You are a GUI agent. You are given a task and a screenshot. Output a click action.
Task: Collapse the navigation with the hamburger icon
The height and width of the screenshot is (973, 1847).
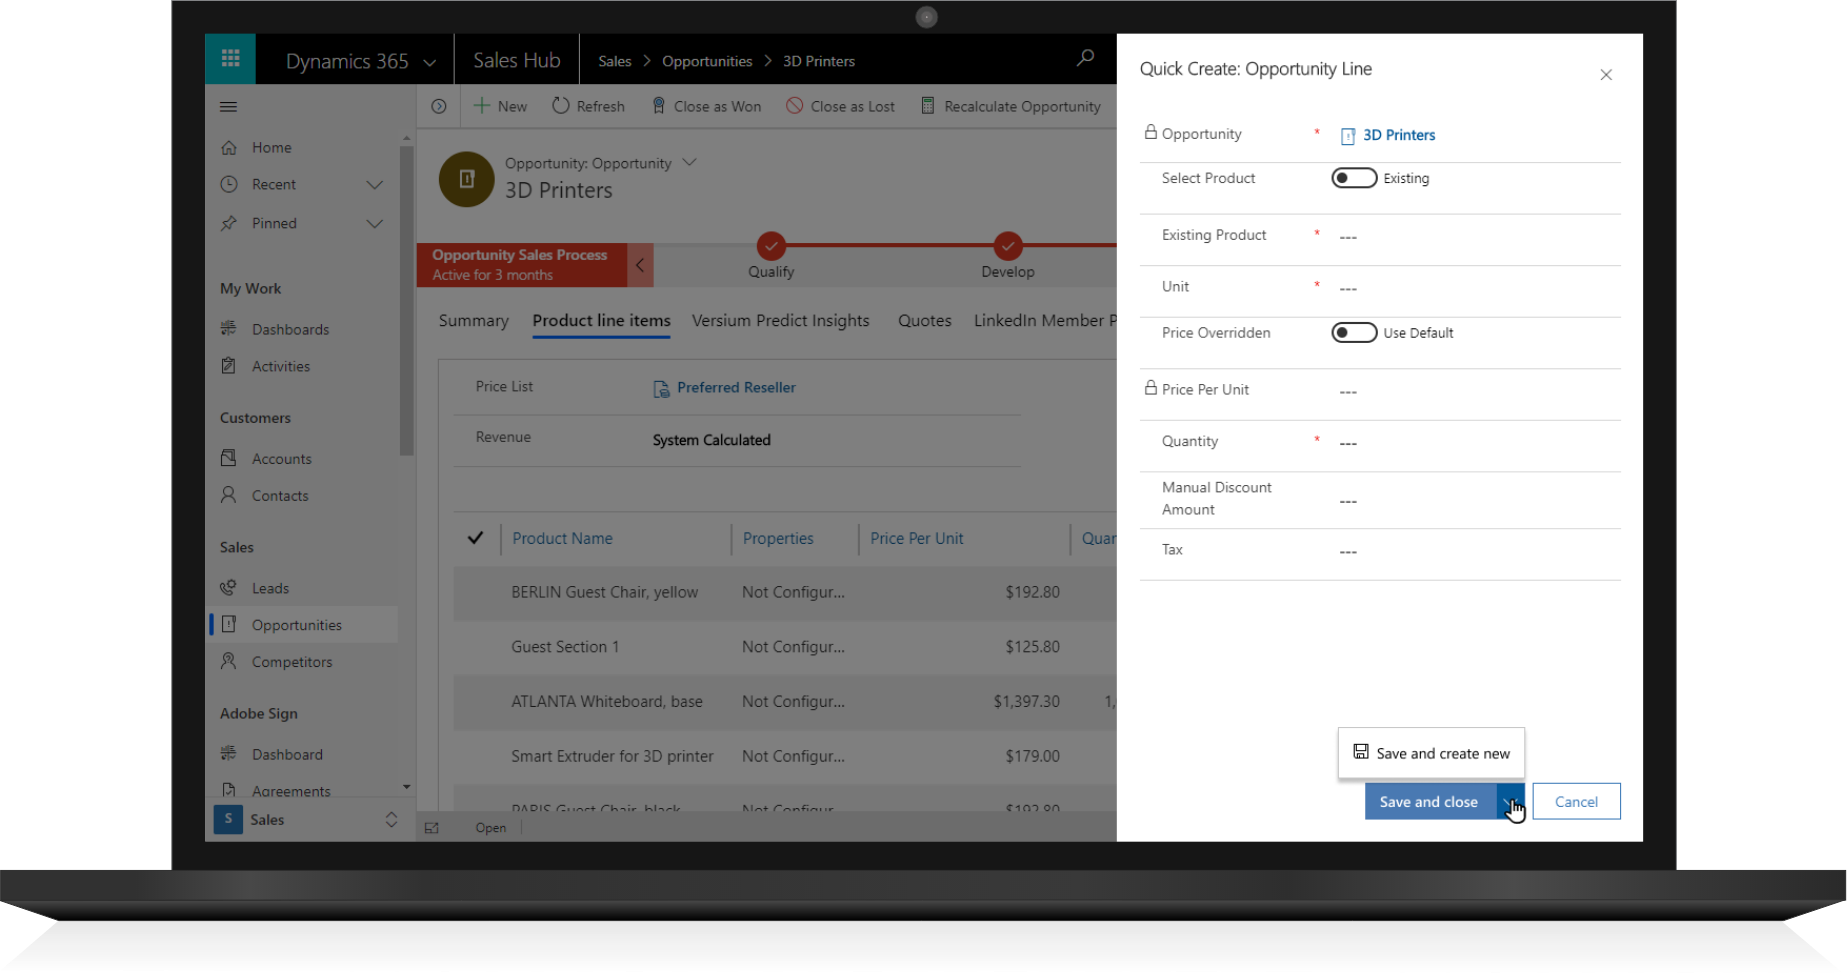coord(228,106)
